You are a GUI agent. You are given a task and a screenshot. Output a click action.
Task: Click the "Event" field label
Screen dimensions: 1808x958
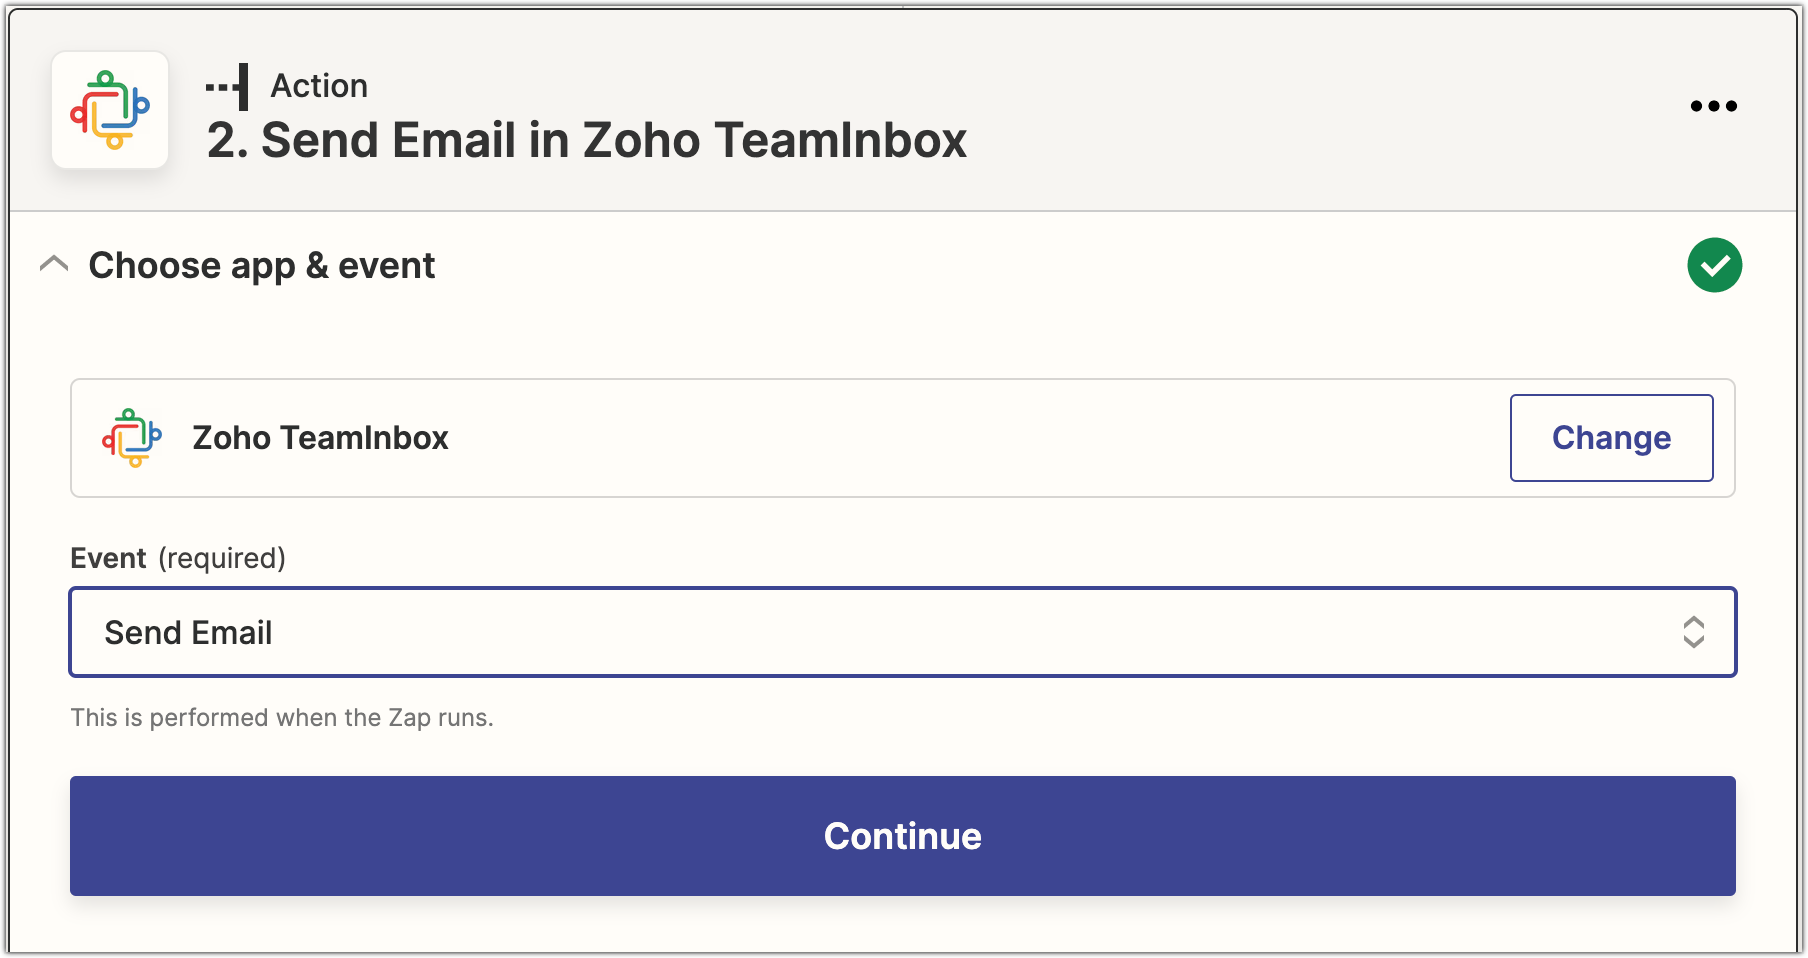click(x=108, y=558)
